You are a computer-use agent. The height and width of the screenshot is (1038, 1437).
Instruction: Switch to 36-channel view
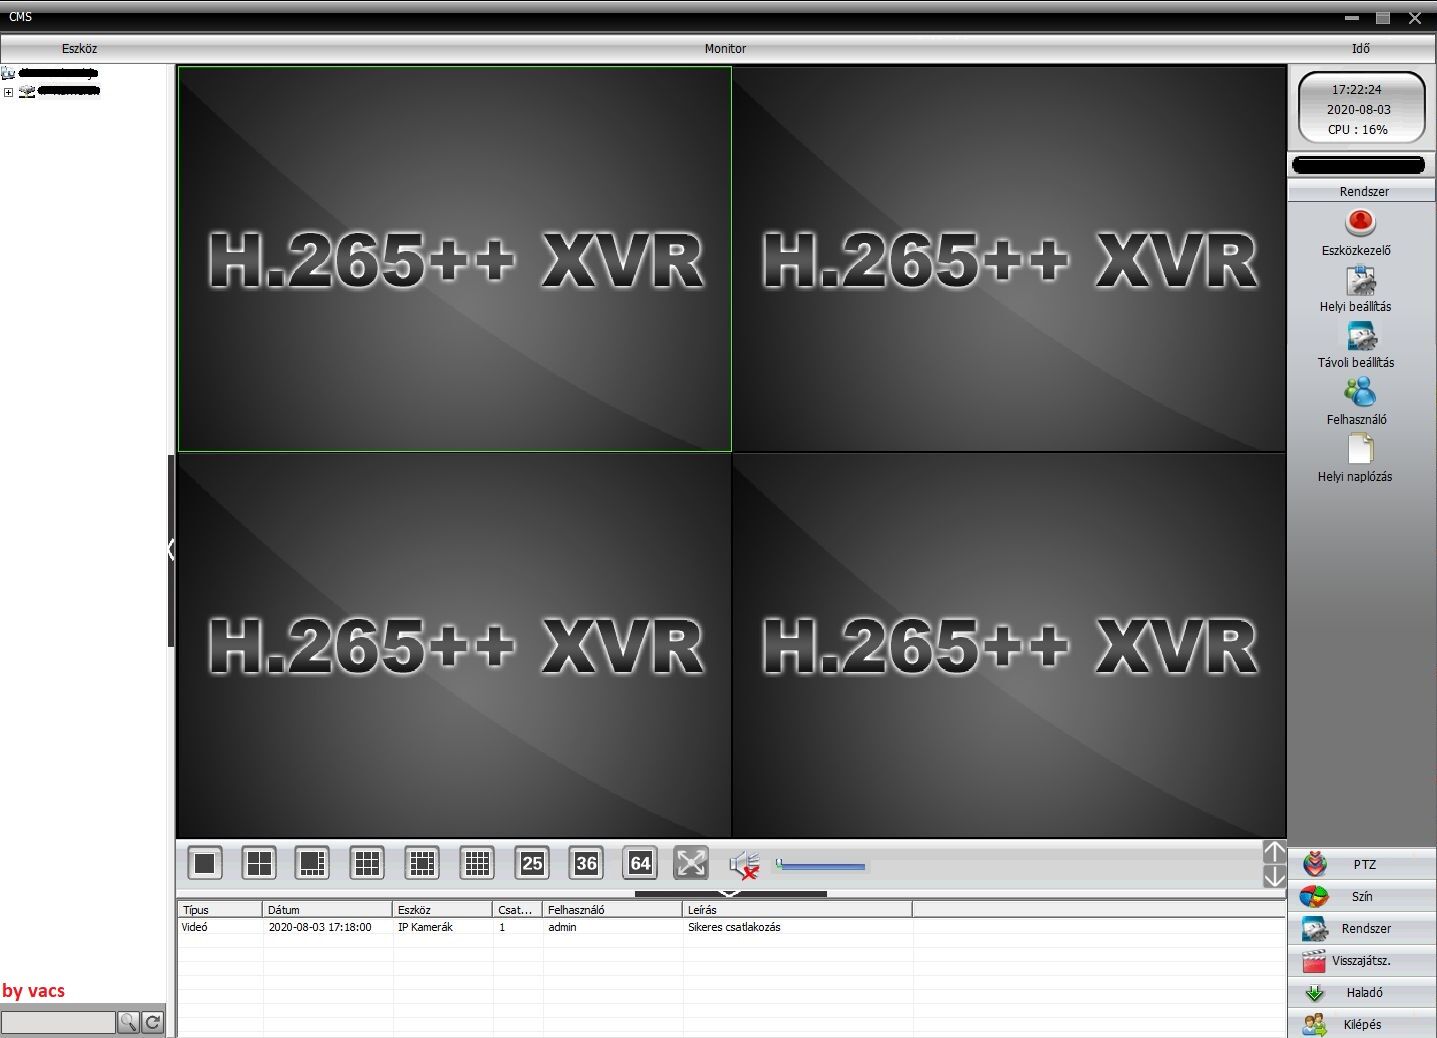pyautogui.click(x=586, y=863)
